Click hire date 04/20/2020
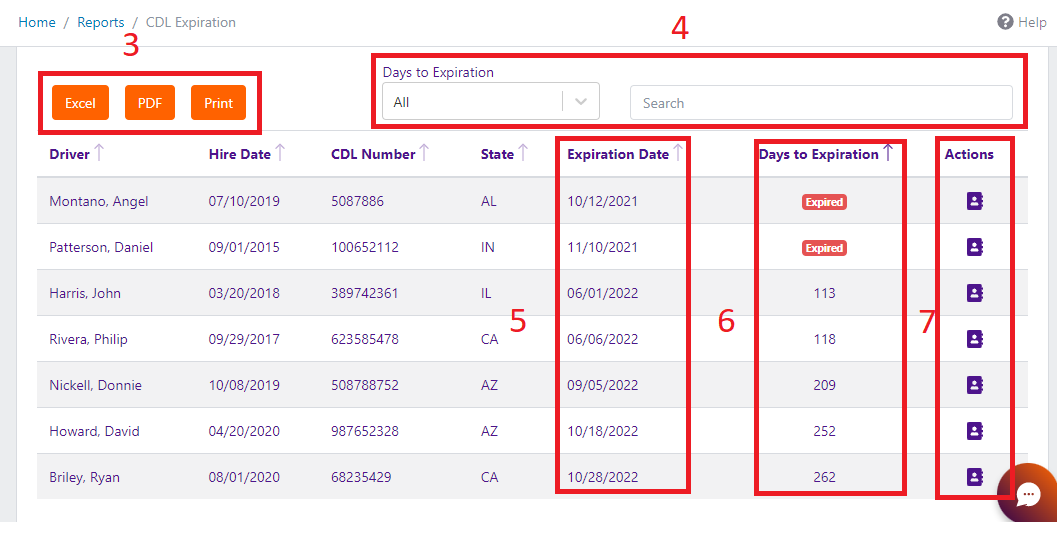Image resolution: width=1057 pixels, height=545 pixels. (x=244, y=431)
